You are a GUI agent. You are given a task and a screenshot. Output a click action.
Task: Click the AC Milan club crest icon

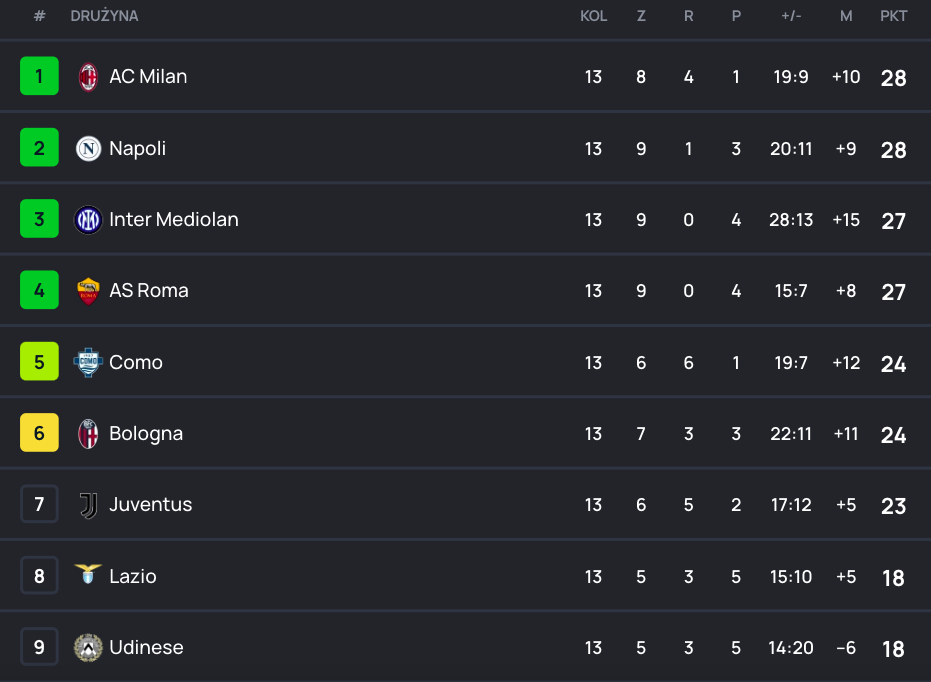(x=88, y=77)
